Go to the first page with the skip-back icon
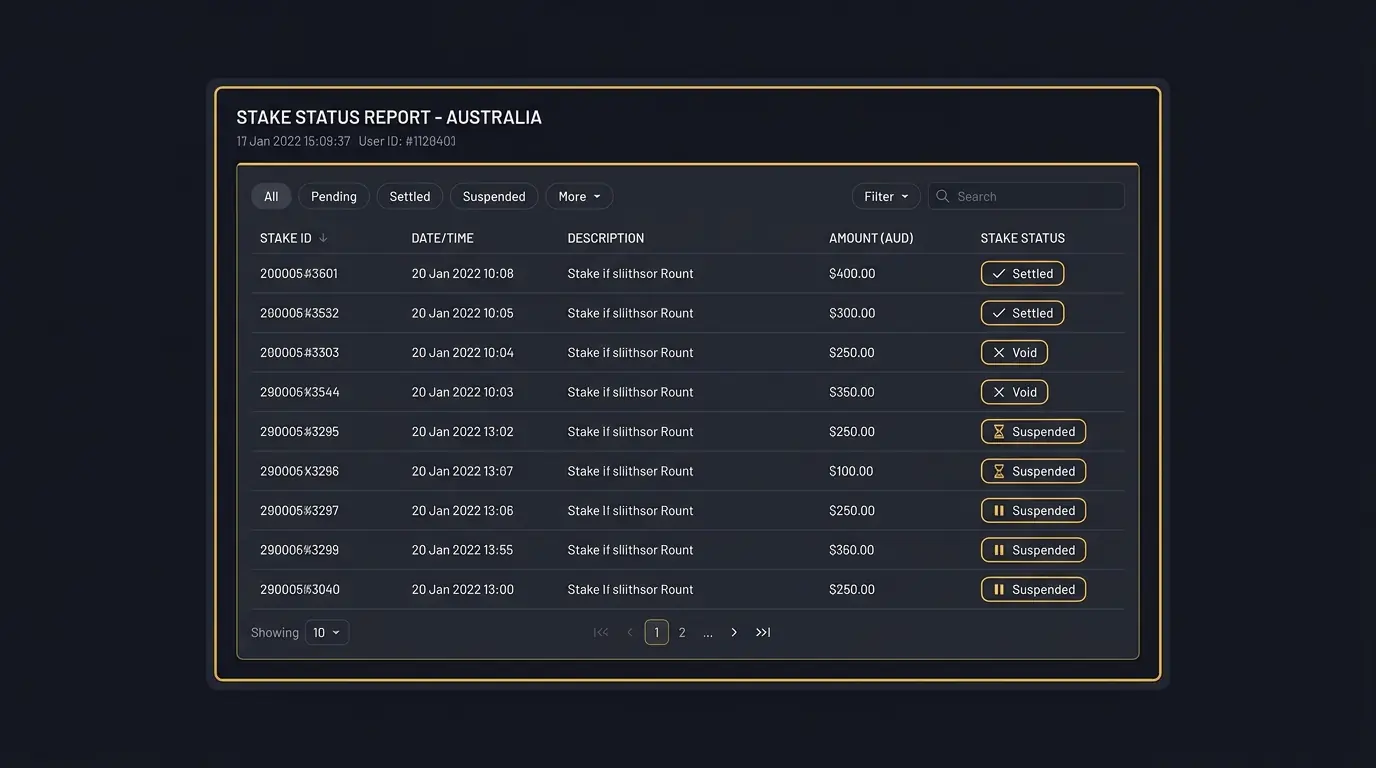1376x768 pixels. 601,632
